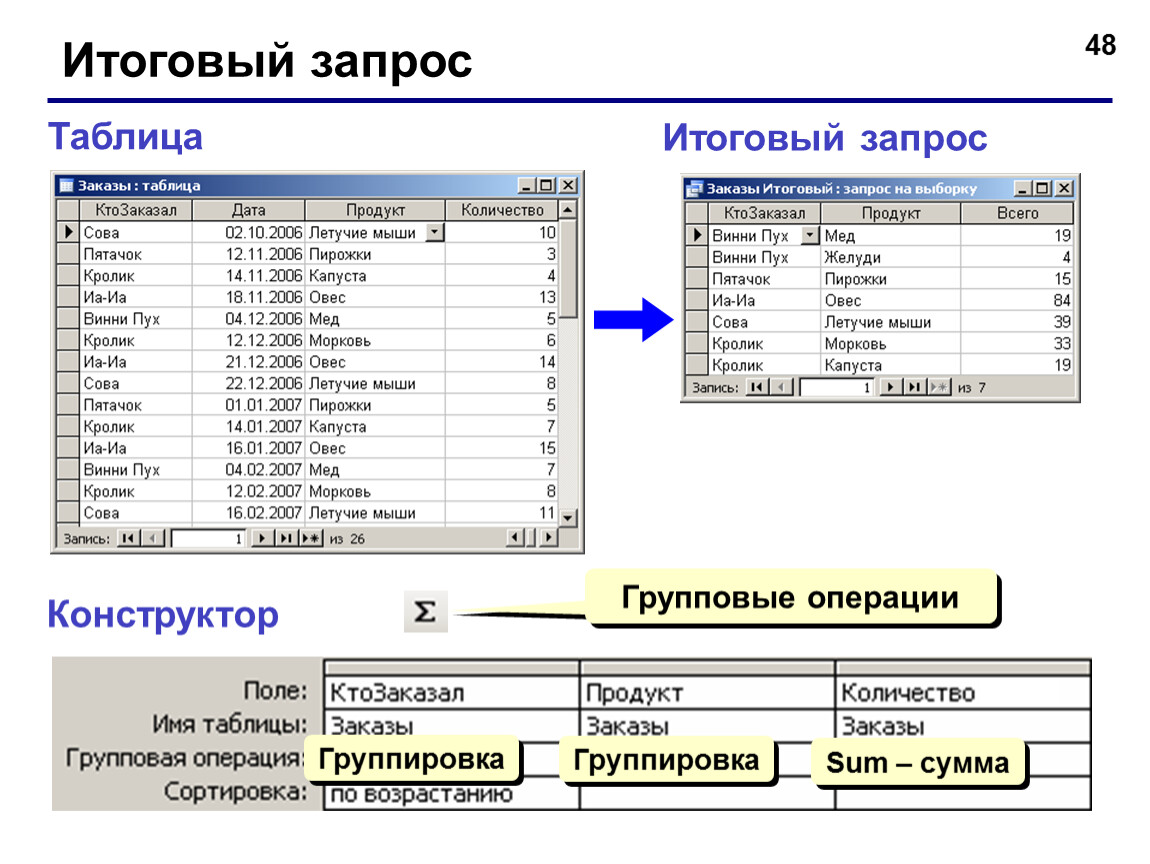Click Sum – сумма group operation label
Image resolution: width=1150 pixels, height=864 pixels.
pyautogui.click(x=918, y=763)
